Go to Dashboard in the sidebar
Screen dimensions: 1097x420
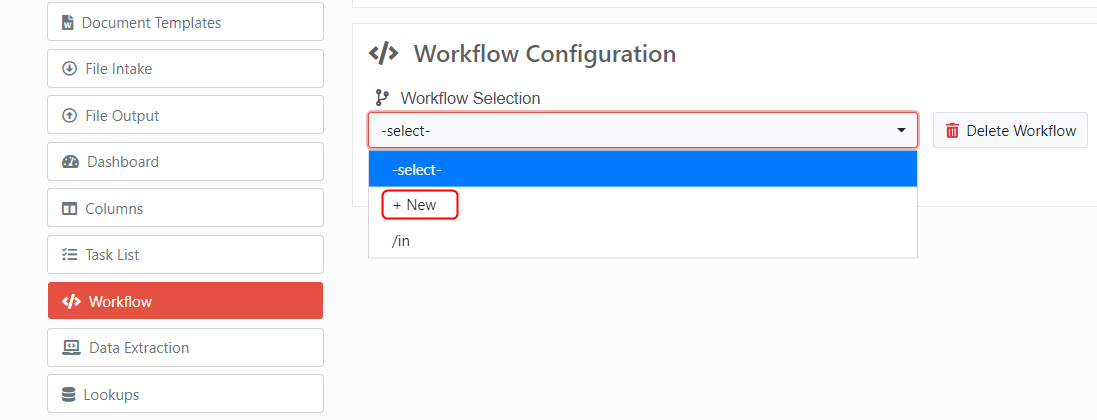point(185,162)
